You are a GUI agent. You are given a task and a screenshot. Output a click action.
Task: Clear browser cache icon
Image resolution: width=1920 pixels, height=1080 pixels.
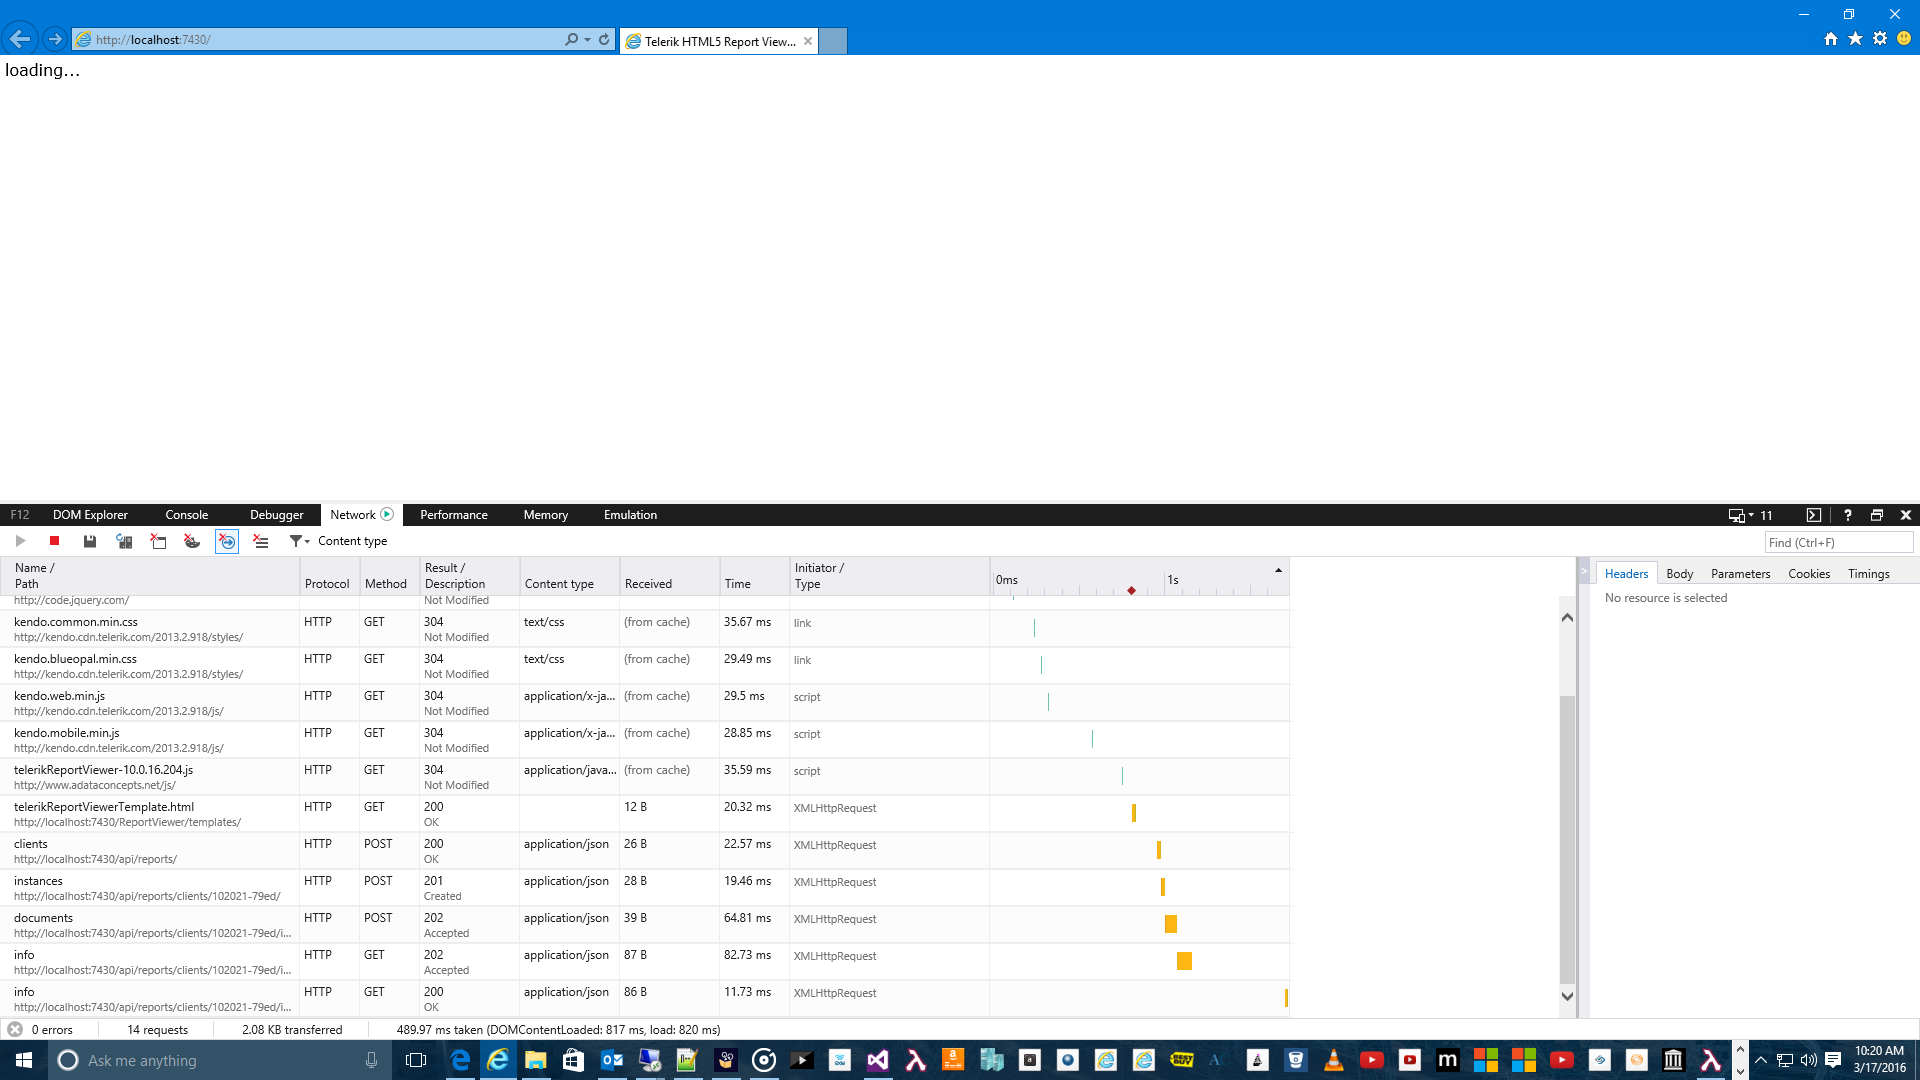coord(158,541)
